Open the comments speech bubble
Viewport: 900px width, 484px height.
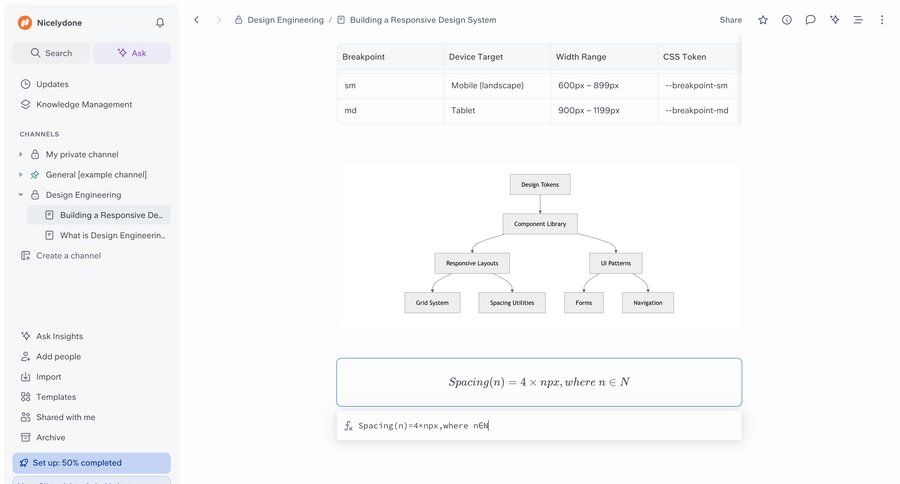click(x=811, y=20)
